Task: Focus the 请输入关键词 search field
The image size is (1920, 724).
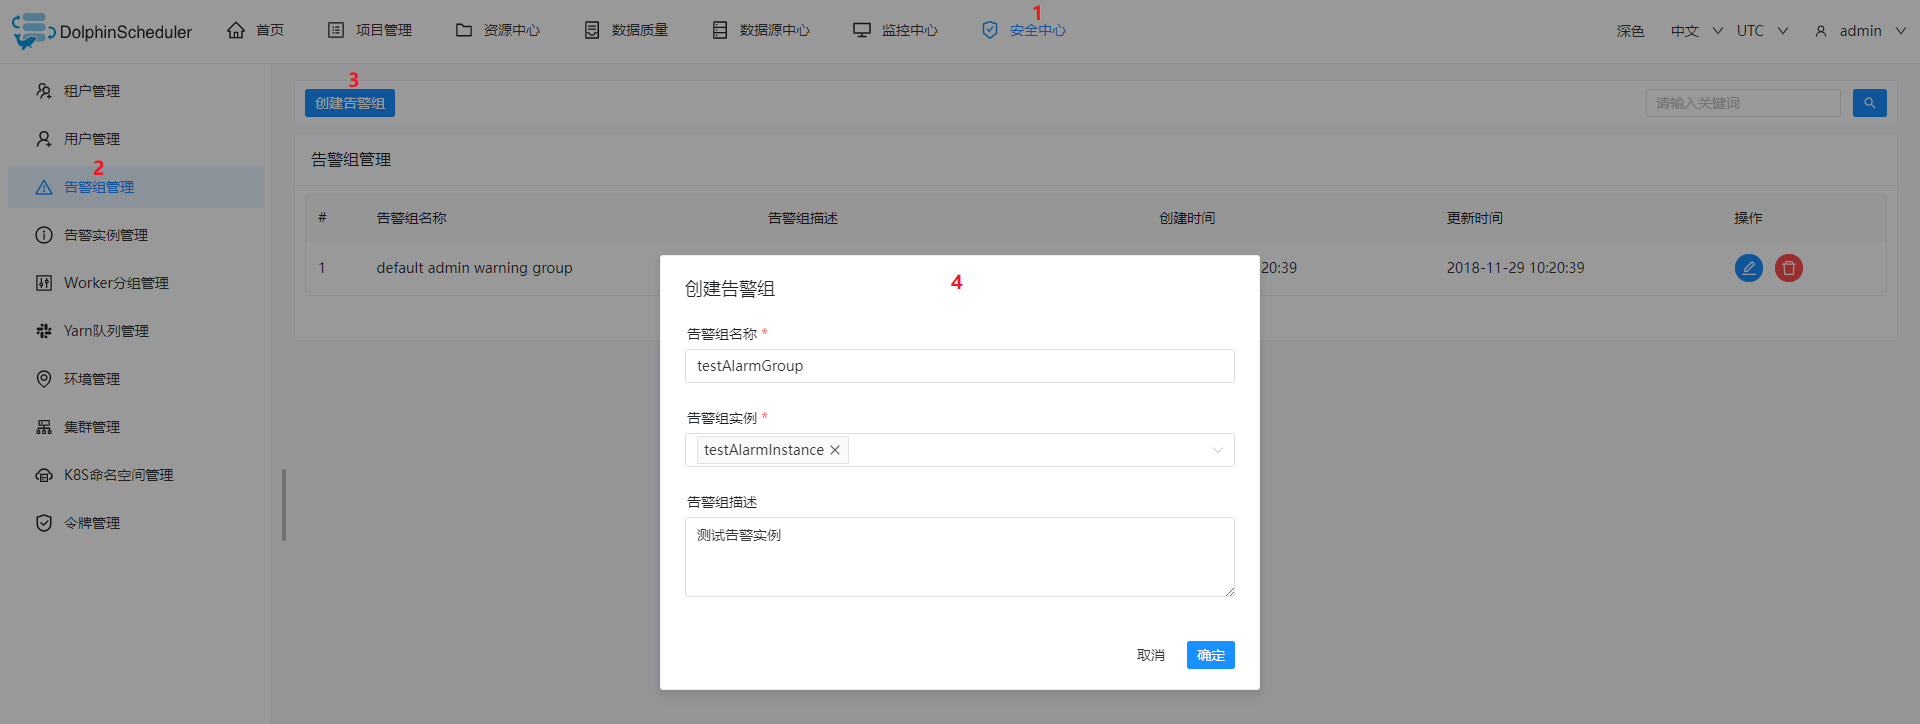Action: (x=1743, y=103)
